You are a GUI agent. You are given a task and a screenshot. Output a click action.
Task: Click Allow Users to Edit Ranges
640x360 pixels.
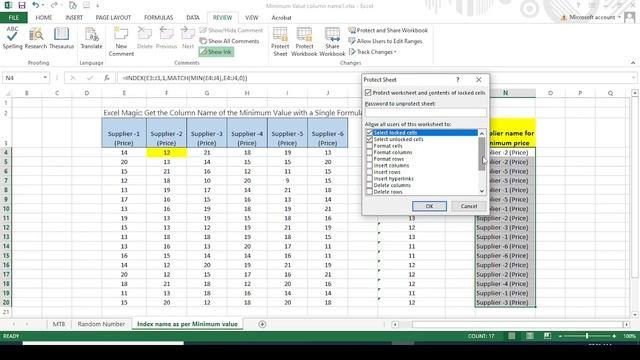pos(385,41)
